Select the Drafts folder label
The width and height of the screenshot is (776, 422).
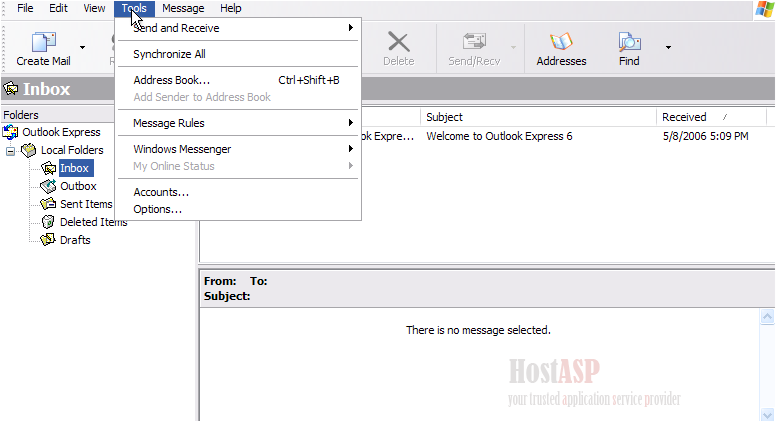[x=75, y=240]
